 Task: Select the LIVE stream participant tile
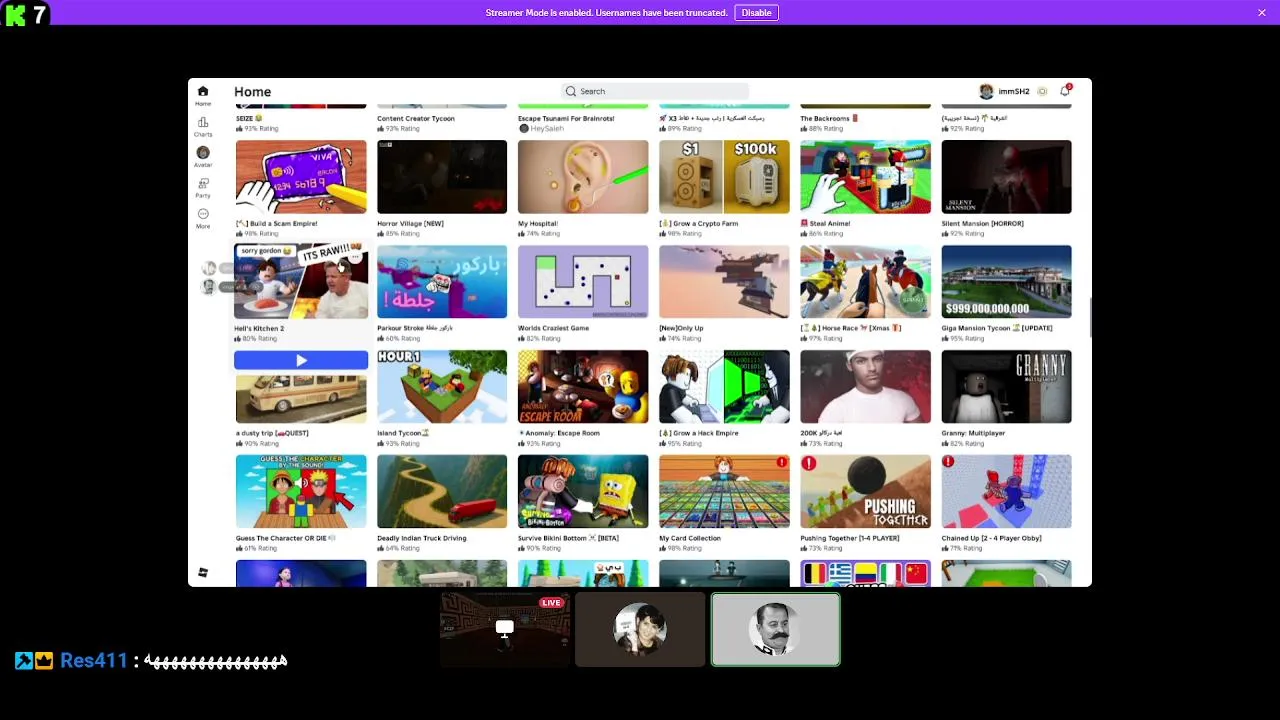tap(505, 629)
